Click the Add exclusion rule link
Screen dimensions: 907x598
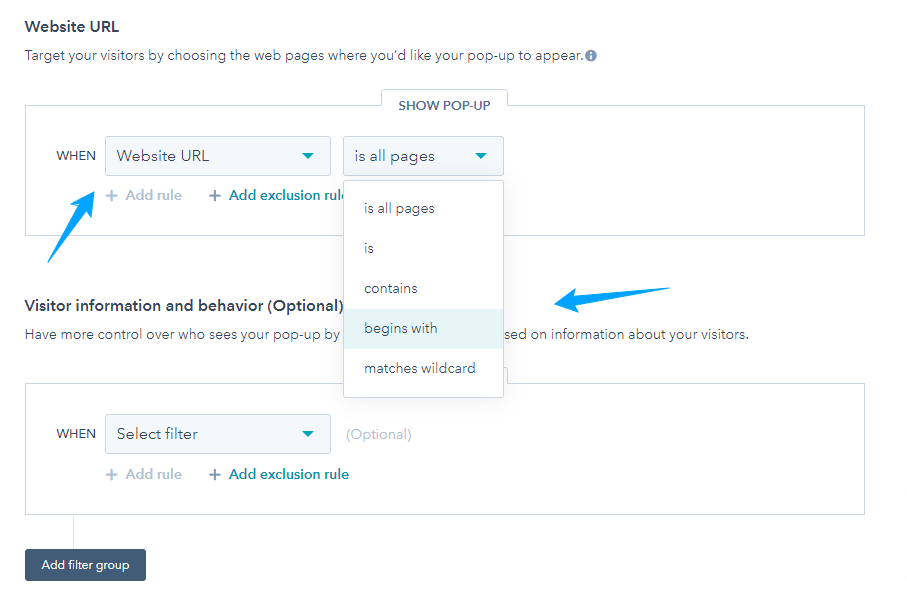[286, 195]
